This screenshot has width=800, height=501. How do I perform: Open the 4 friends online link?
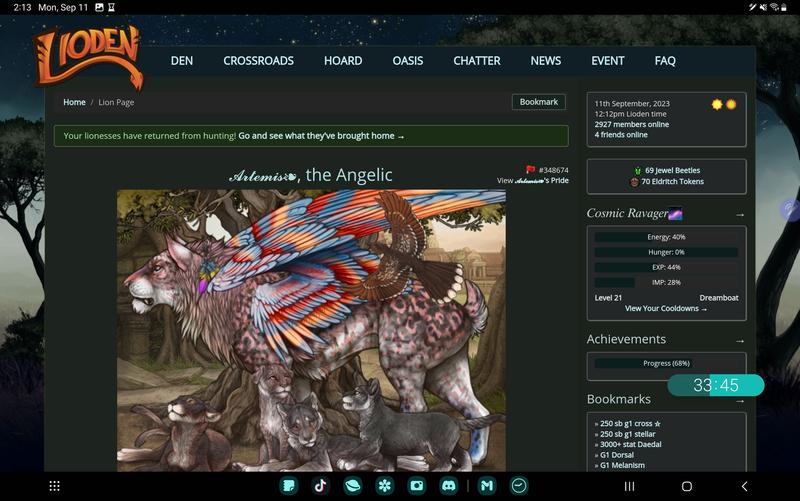tap(621, 135)
